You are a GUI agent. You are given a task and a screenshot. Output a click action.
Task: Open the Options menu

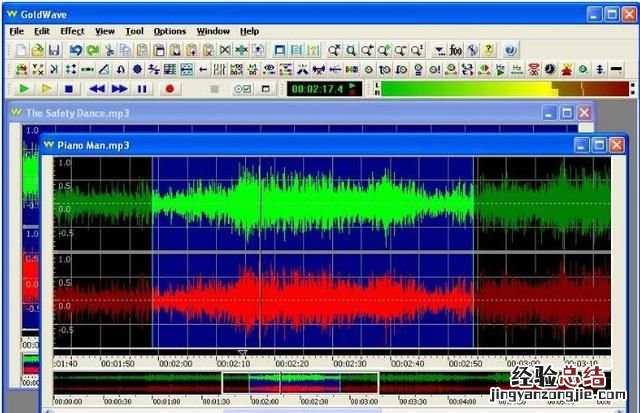tap(170, 31)
